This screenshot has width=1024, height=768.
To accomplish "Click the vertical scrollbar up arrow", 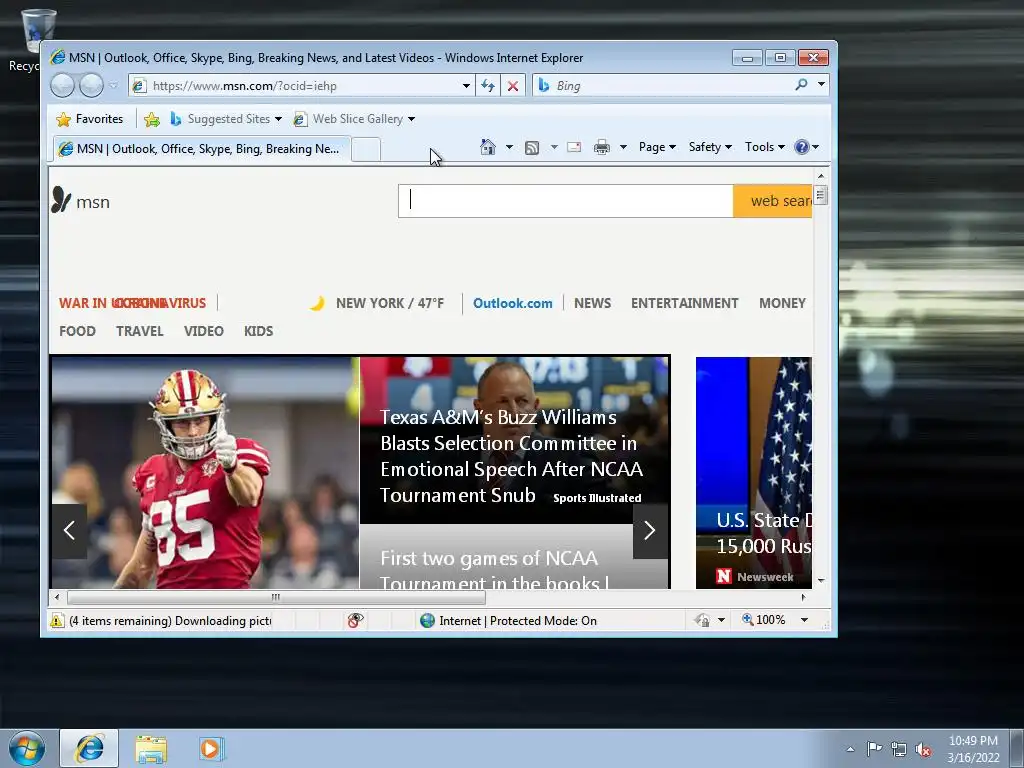I will click(x=821, y=176).
